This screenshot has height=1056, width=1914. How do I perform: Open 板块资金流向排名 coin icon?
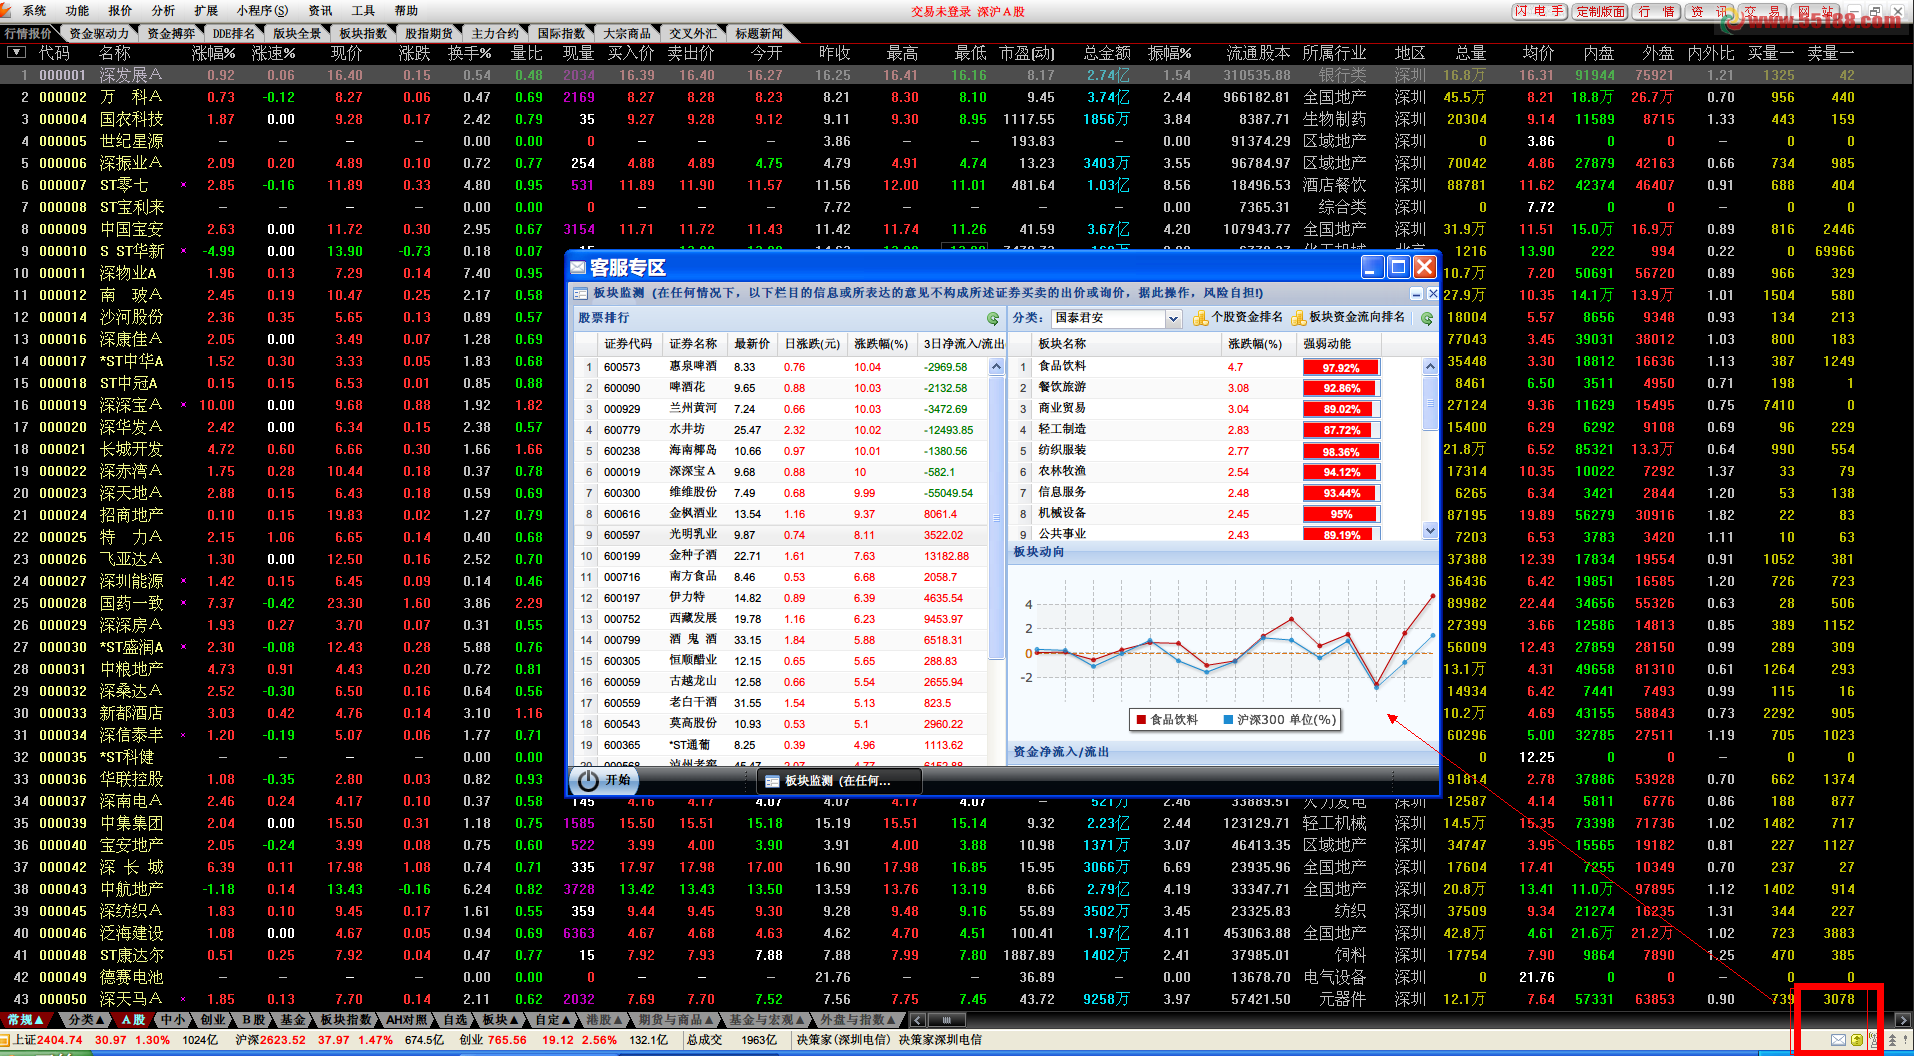(1299, 318)
